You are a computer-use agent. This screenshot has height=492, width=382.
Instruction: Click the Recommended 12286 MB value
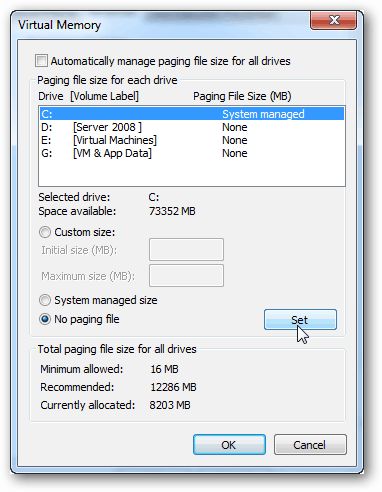click(173, 387)
